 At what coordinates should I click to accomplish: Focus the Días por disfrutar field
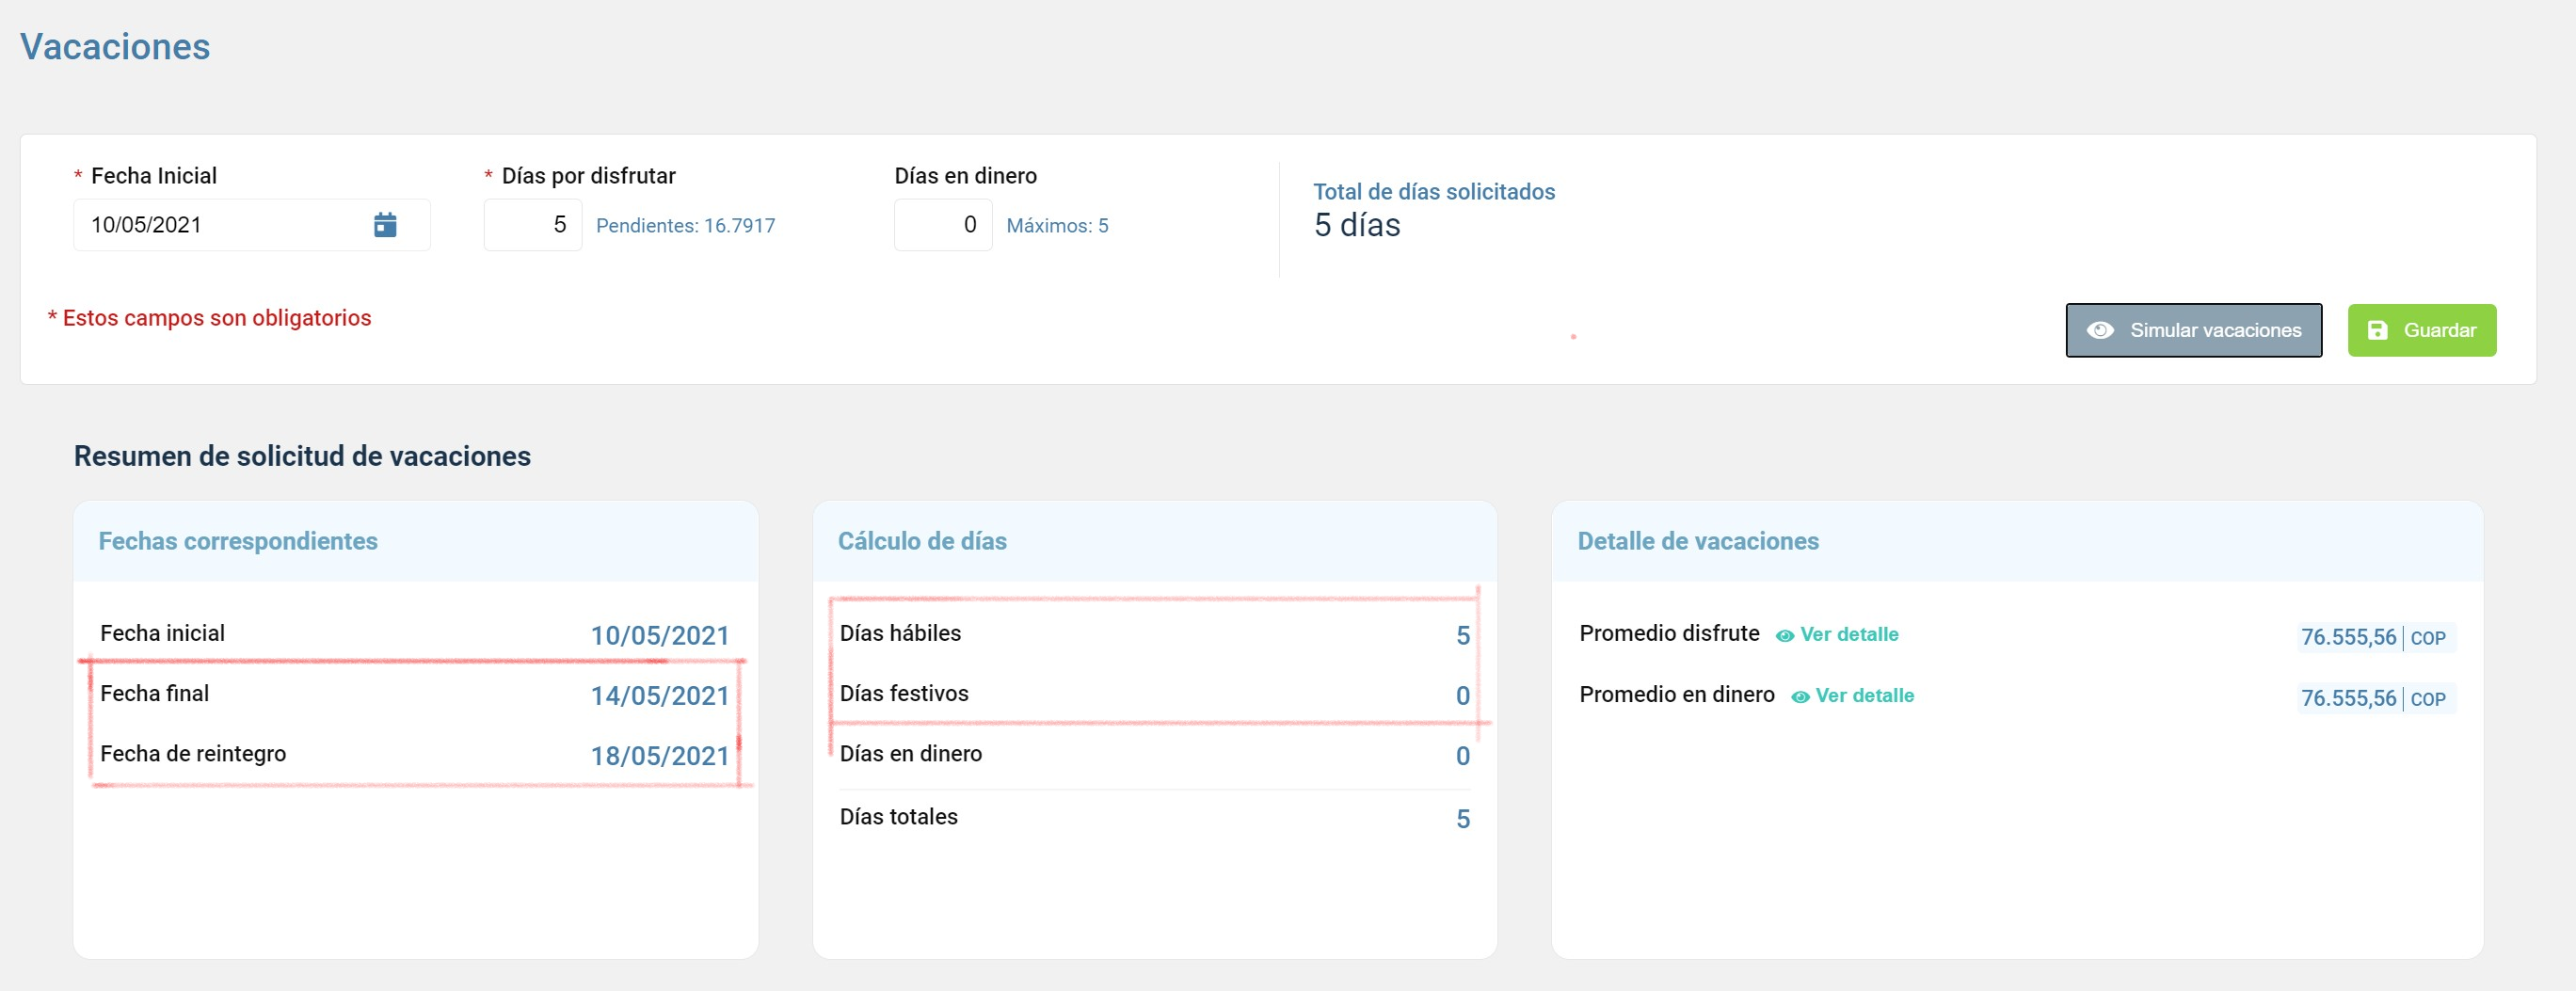point(532,225)
